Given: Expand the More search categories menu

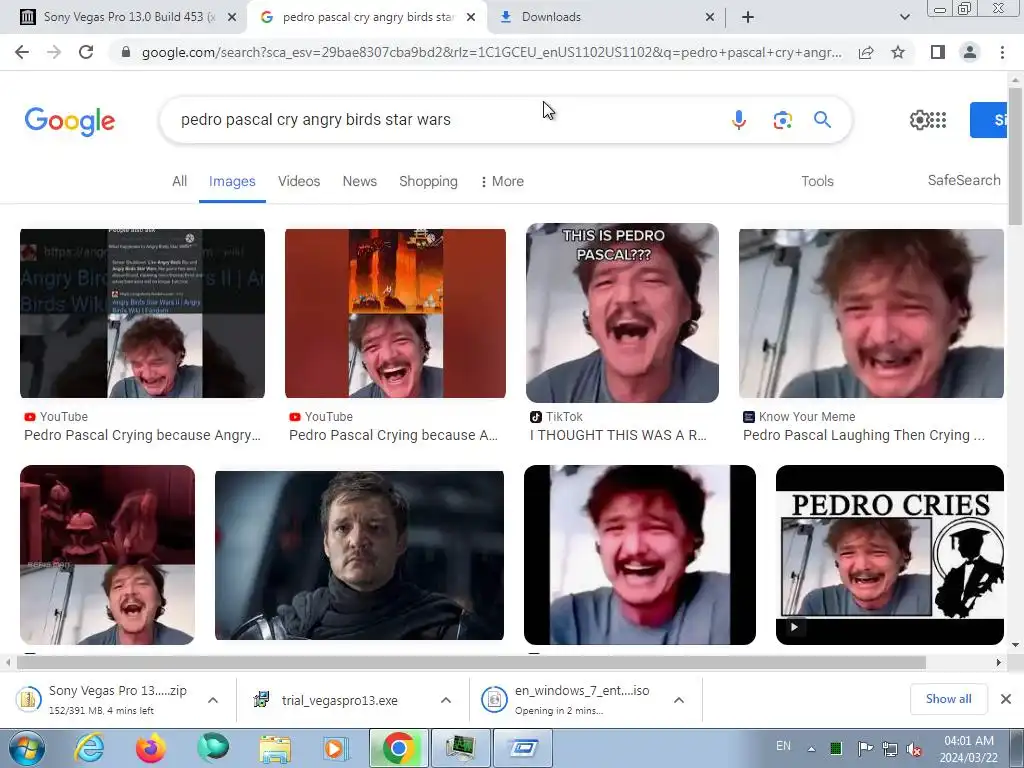Looking at the screenshot, I should [x=502, y=182].
